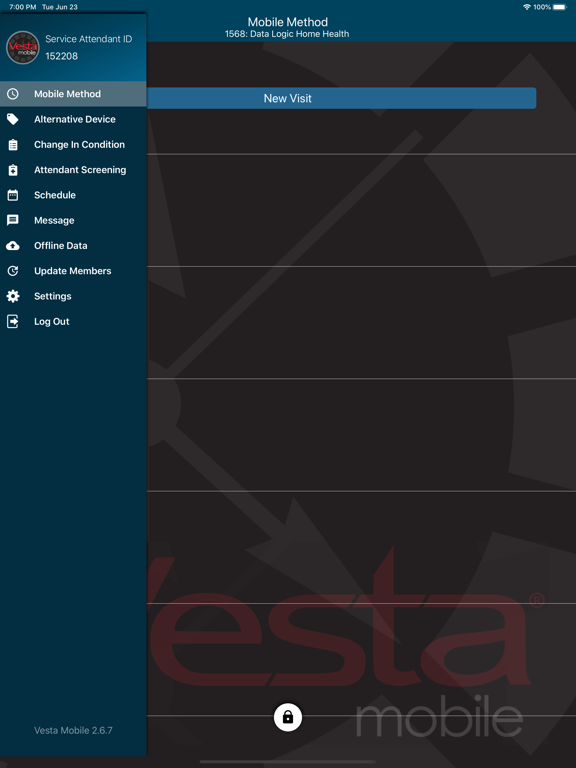576x768 pixels.
Task: Go to Attendant Screening
Action: [73, 170]
